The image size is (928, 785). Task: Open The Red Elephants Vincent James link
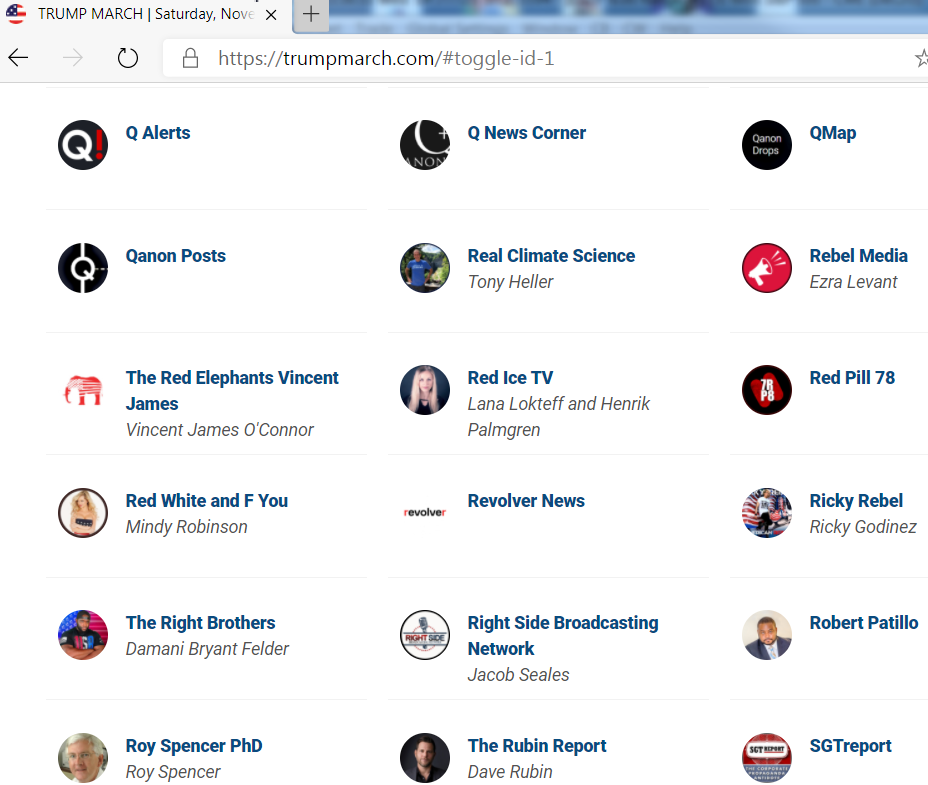pos(232,391)
